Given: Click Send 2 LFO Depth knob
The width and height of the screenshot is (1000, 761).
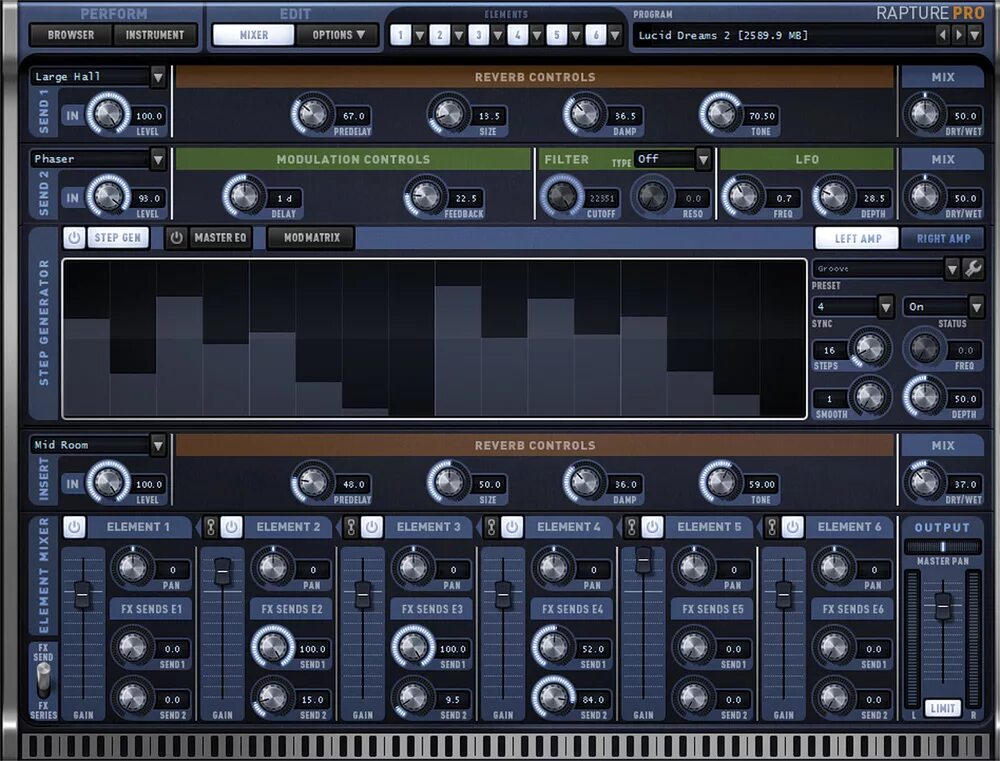Looking at the screenshot, I should coord(833,196).
